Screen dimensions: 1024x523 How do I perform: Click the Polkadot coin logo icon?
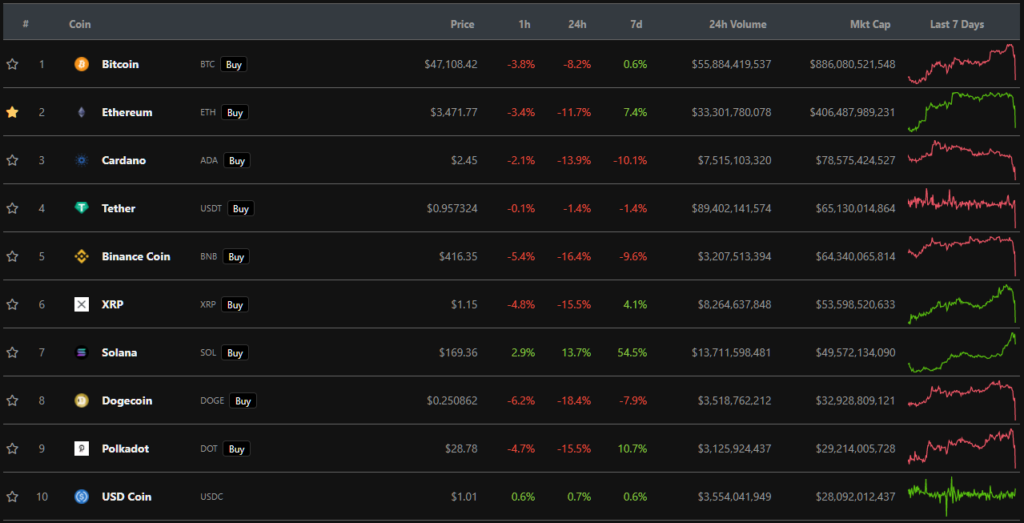81,448
